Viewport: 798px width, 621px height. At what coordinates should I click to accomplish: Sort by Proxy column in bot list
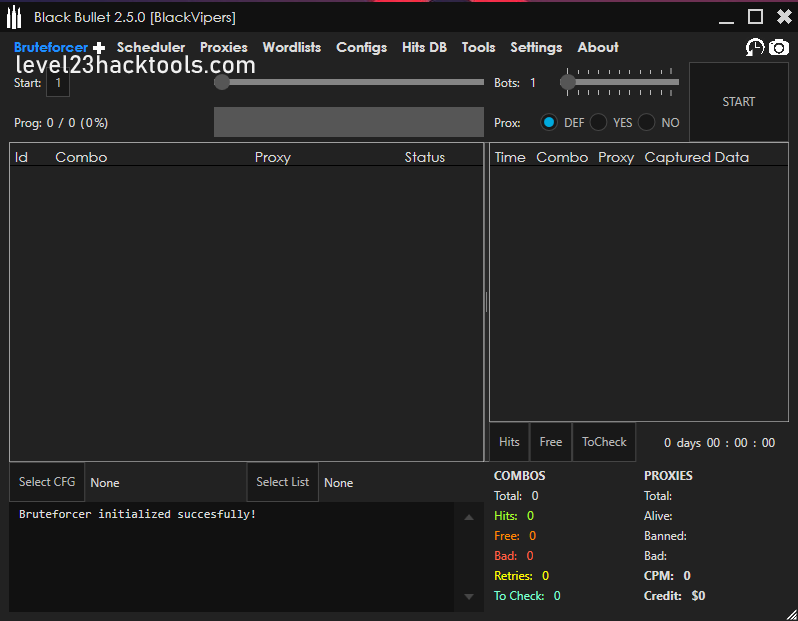273,157
